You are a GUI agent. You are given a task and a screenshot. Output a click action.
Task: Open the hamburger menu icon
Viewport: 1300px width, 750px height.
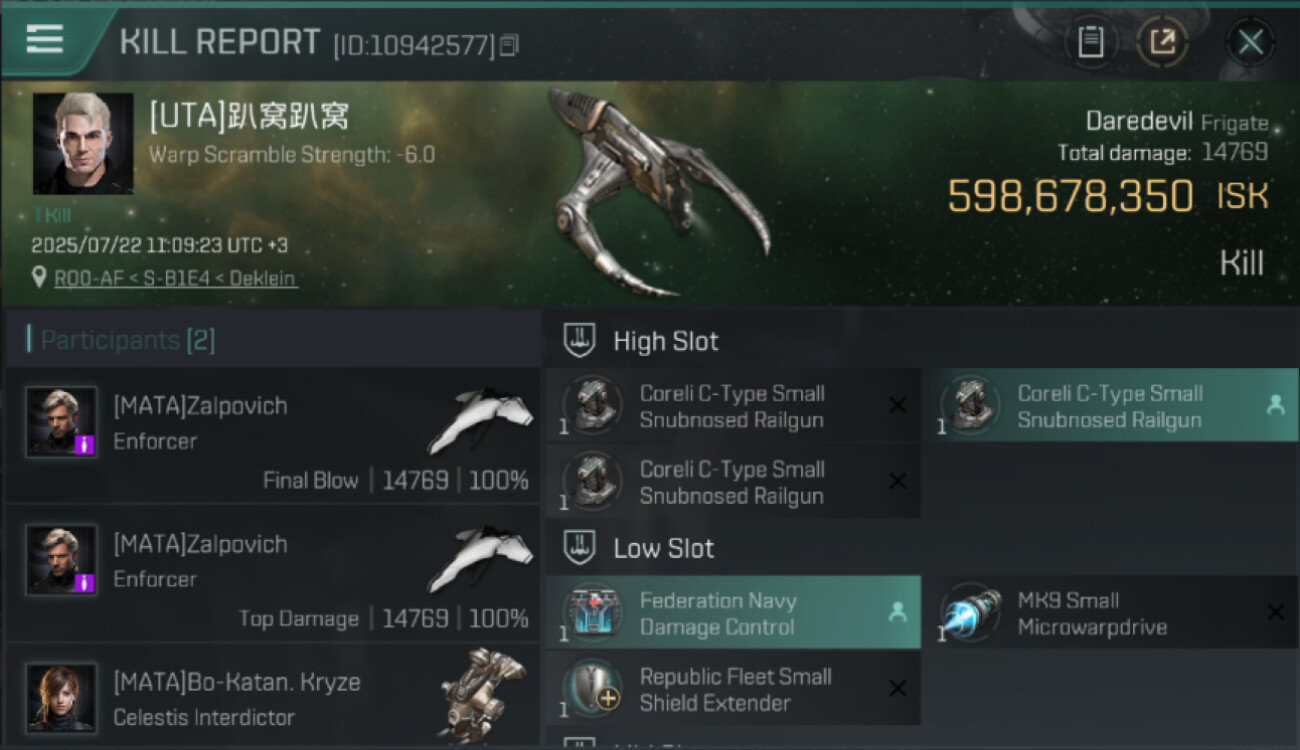point(45,40)
